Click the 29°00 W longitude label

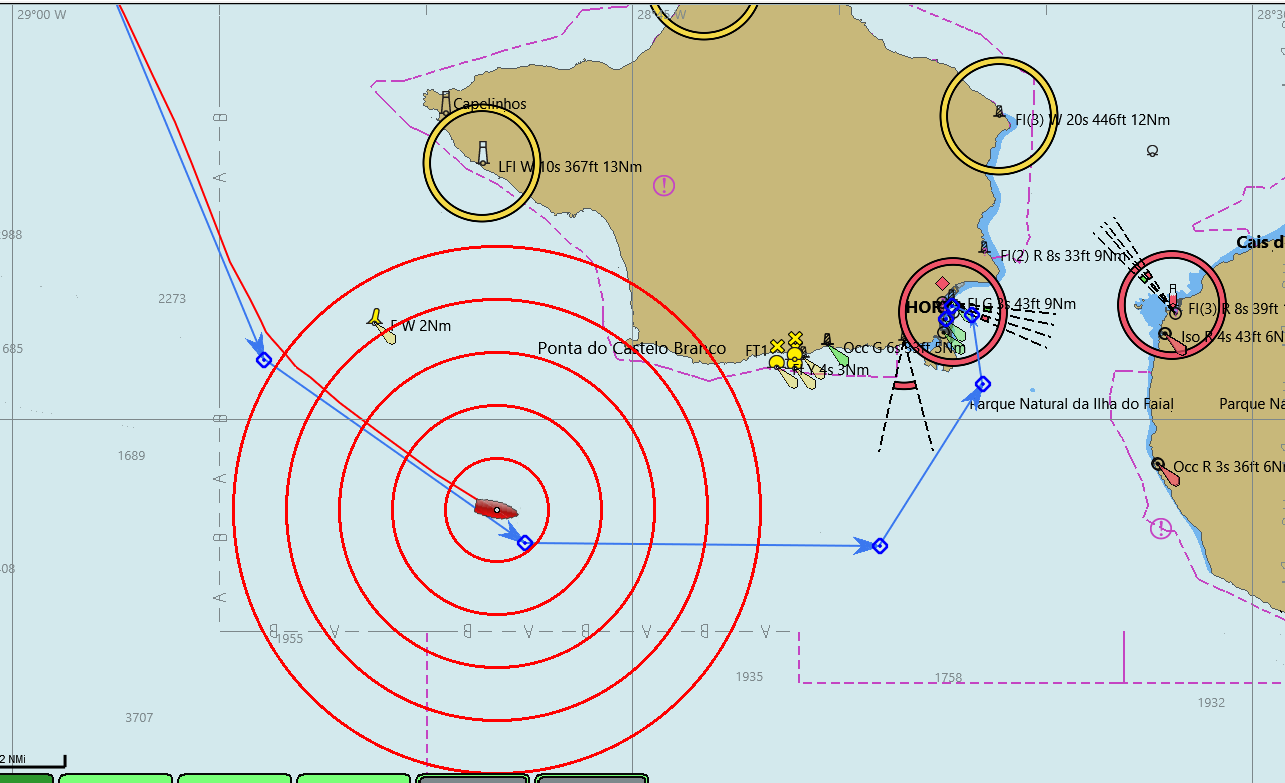(42, 15)
